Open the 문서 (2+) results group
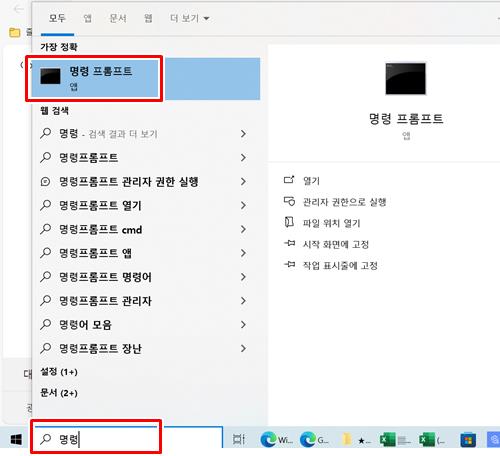 pyautogui.click(x=59, y=393)
